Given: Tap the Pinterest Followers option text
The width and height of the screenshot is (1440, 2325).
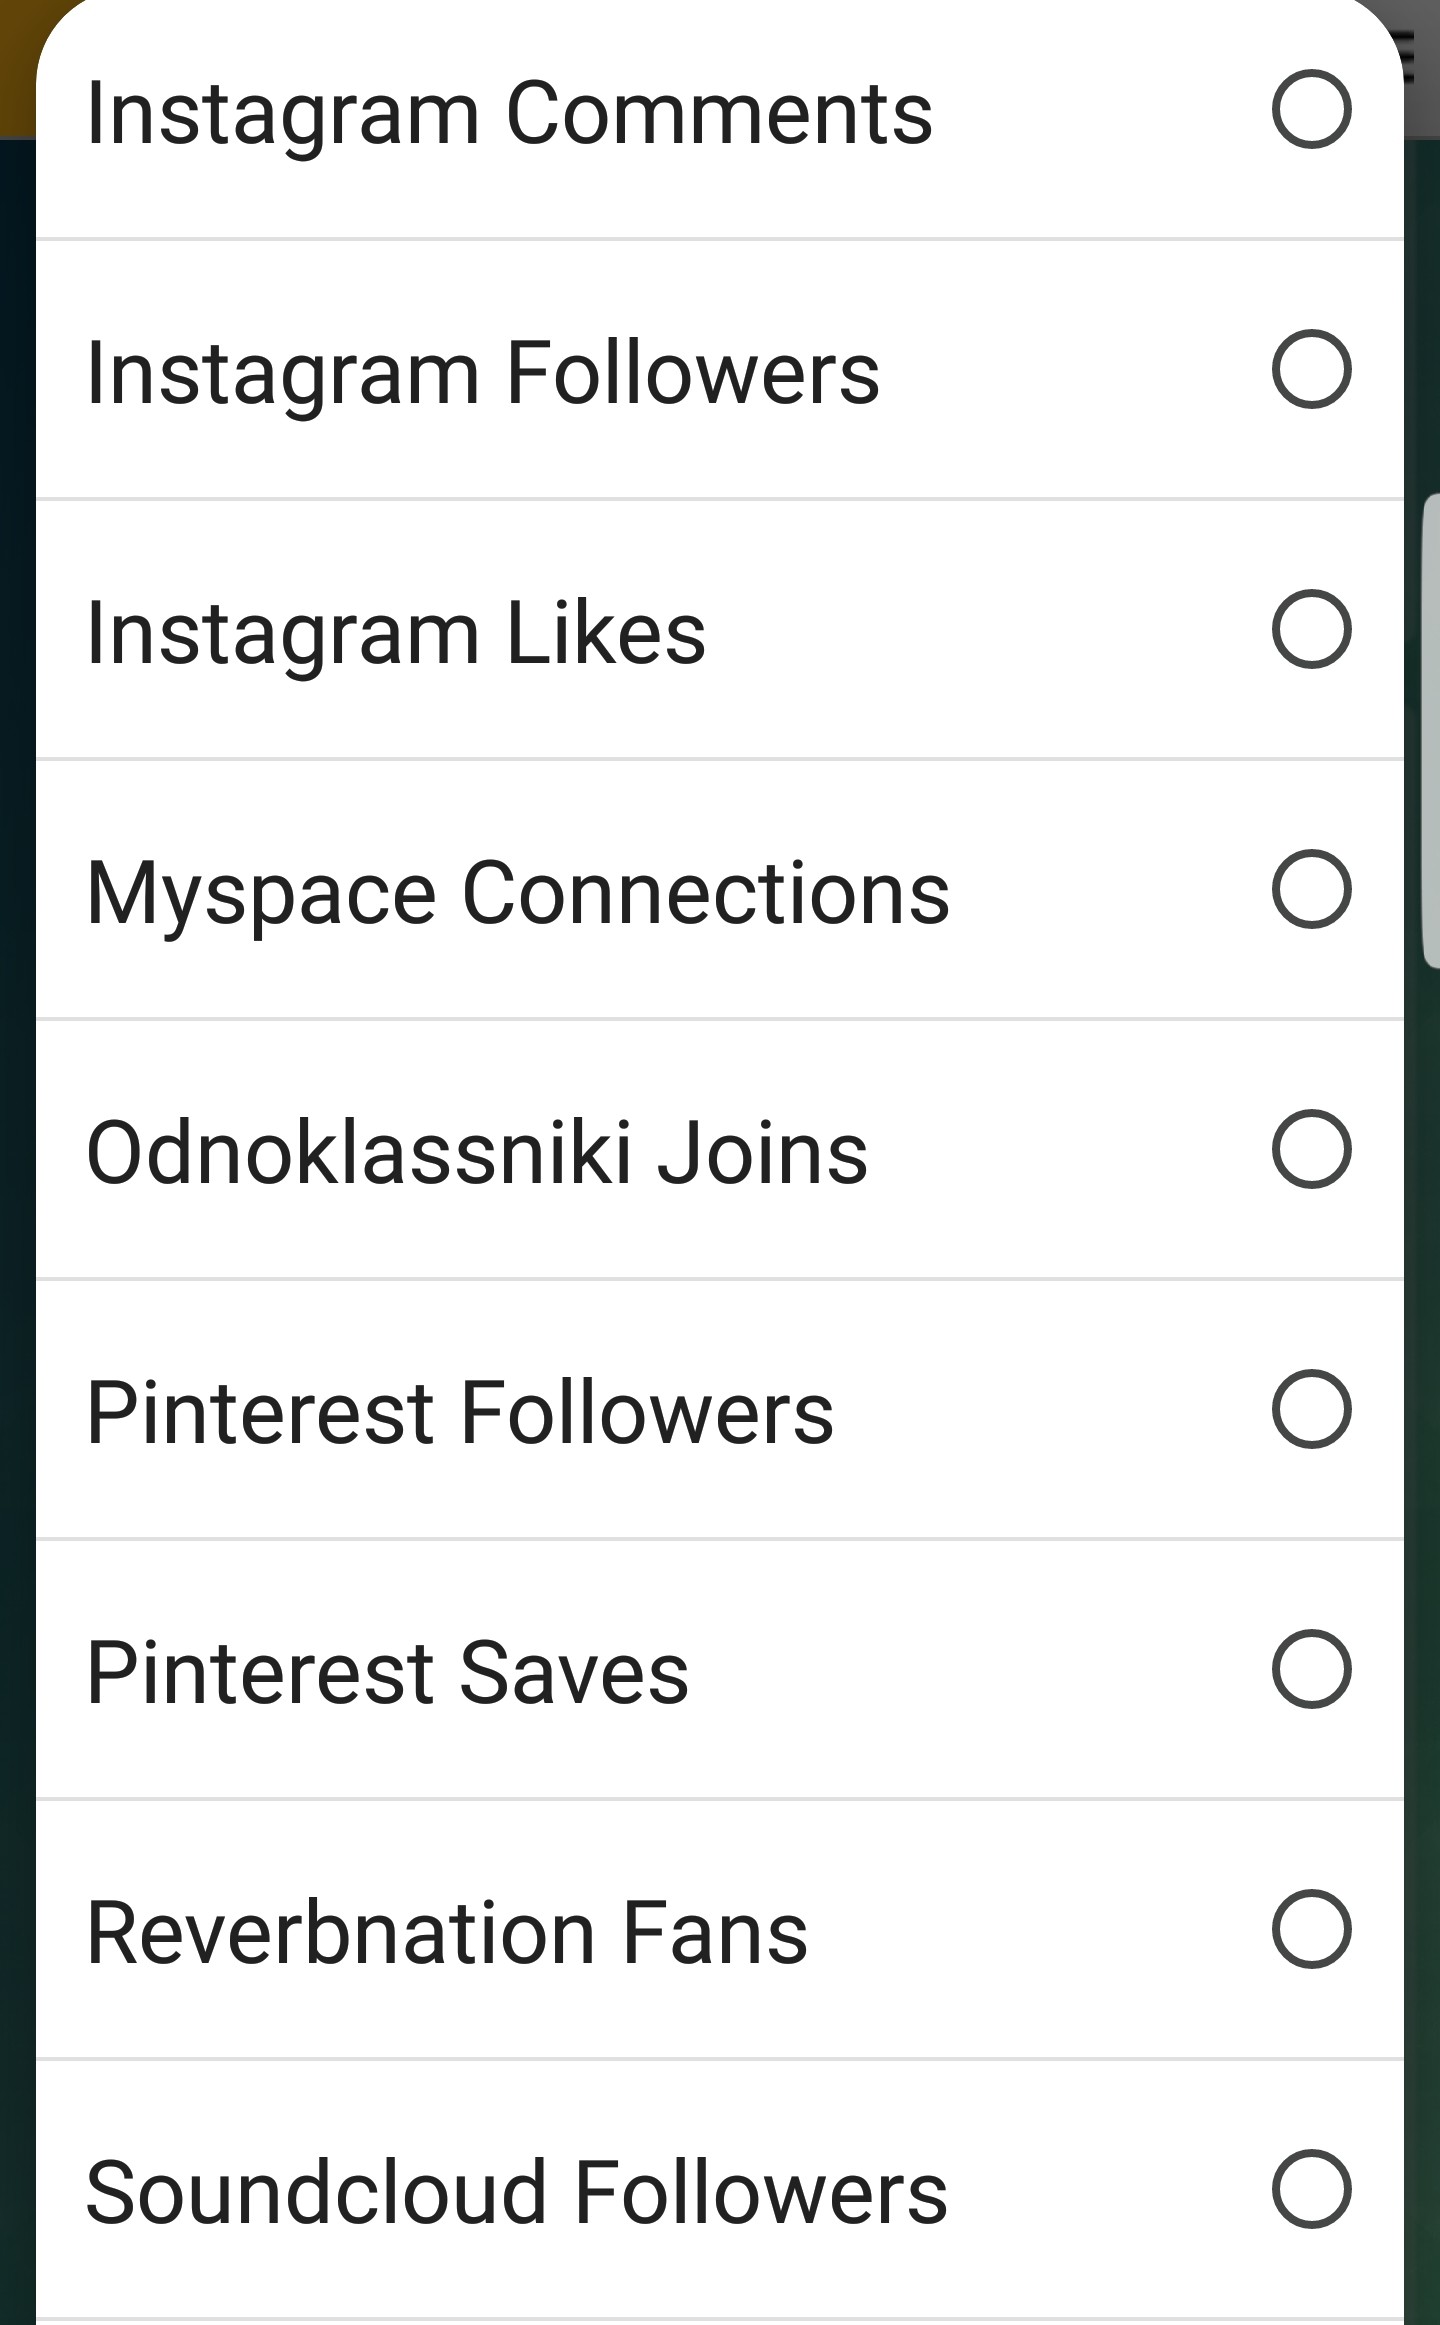Looking at the screenshot, I should (460, 1413).
